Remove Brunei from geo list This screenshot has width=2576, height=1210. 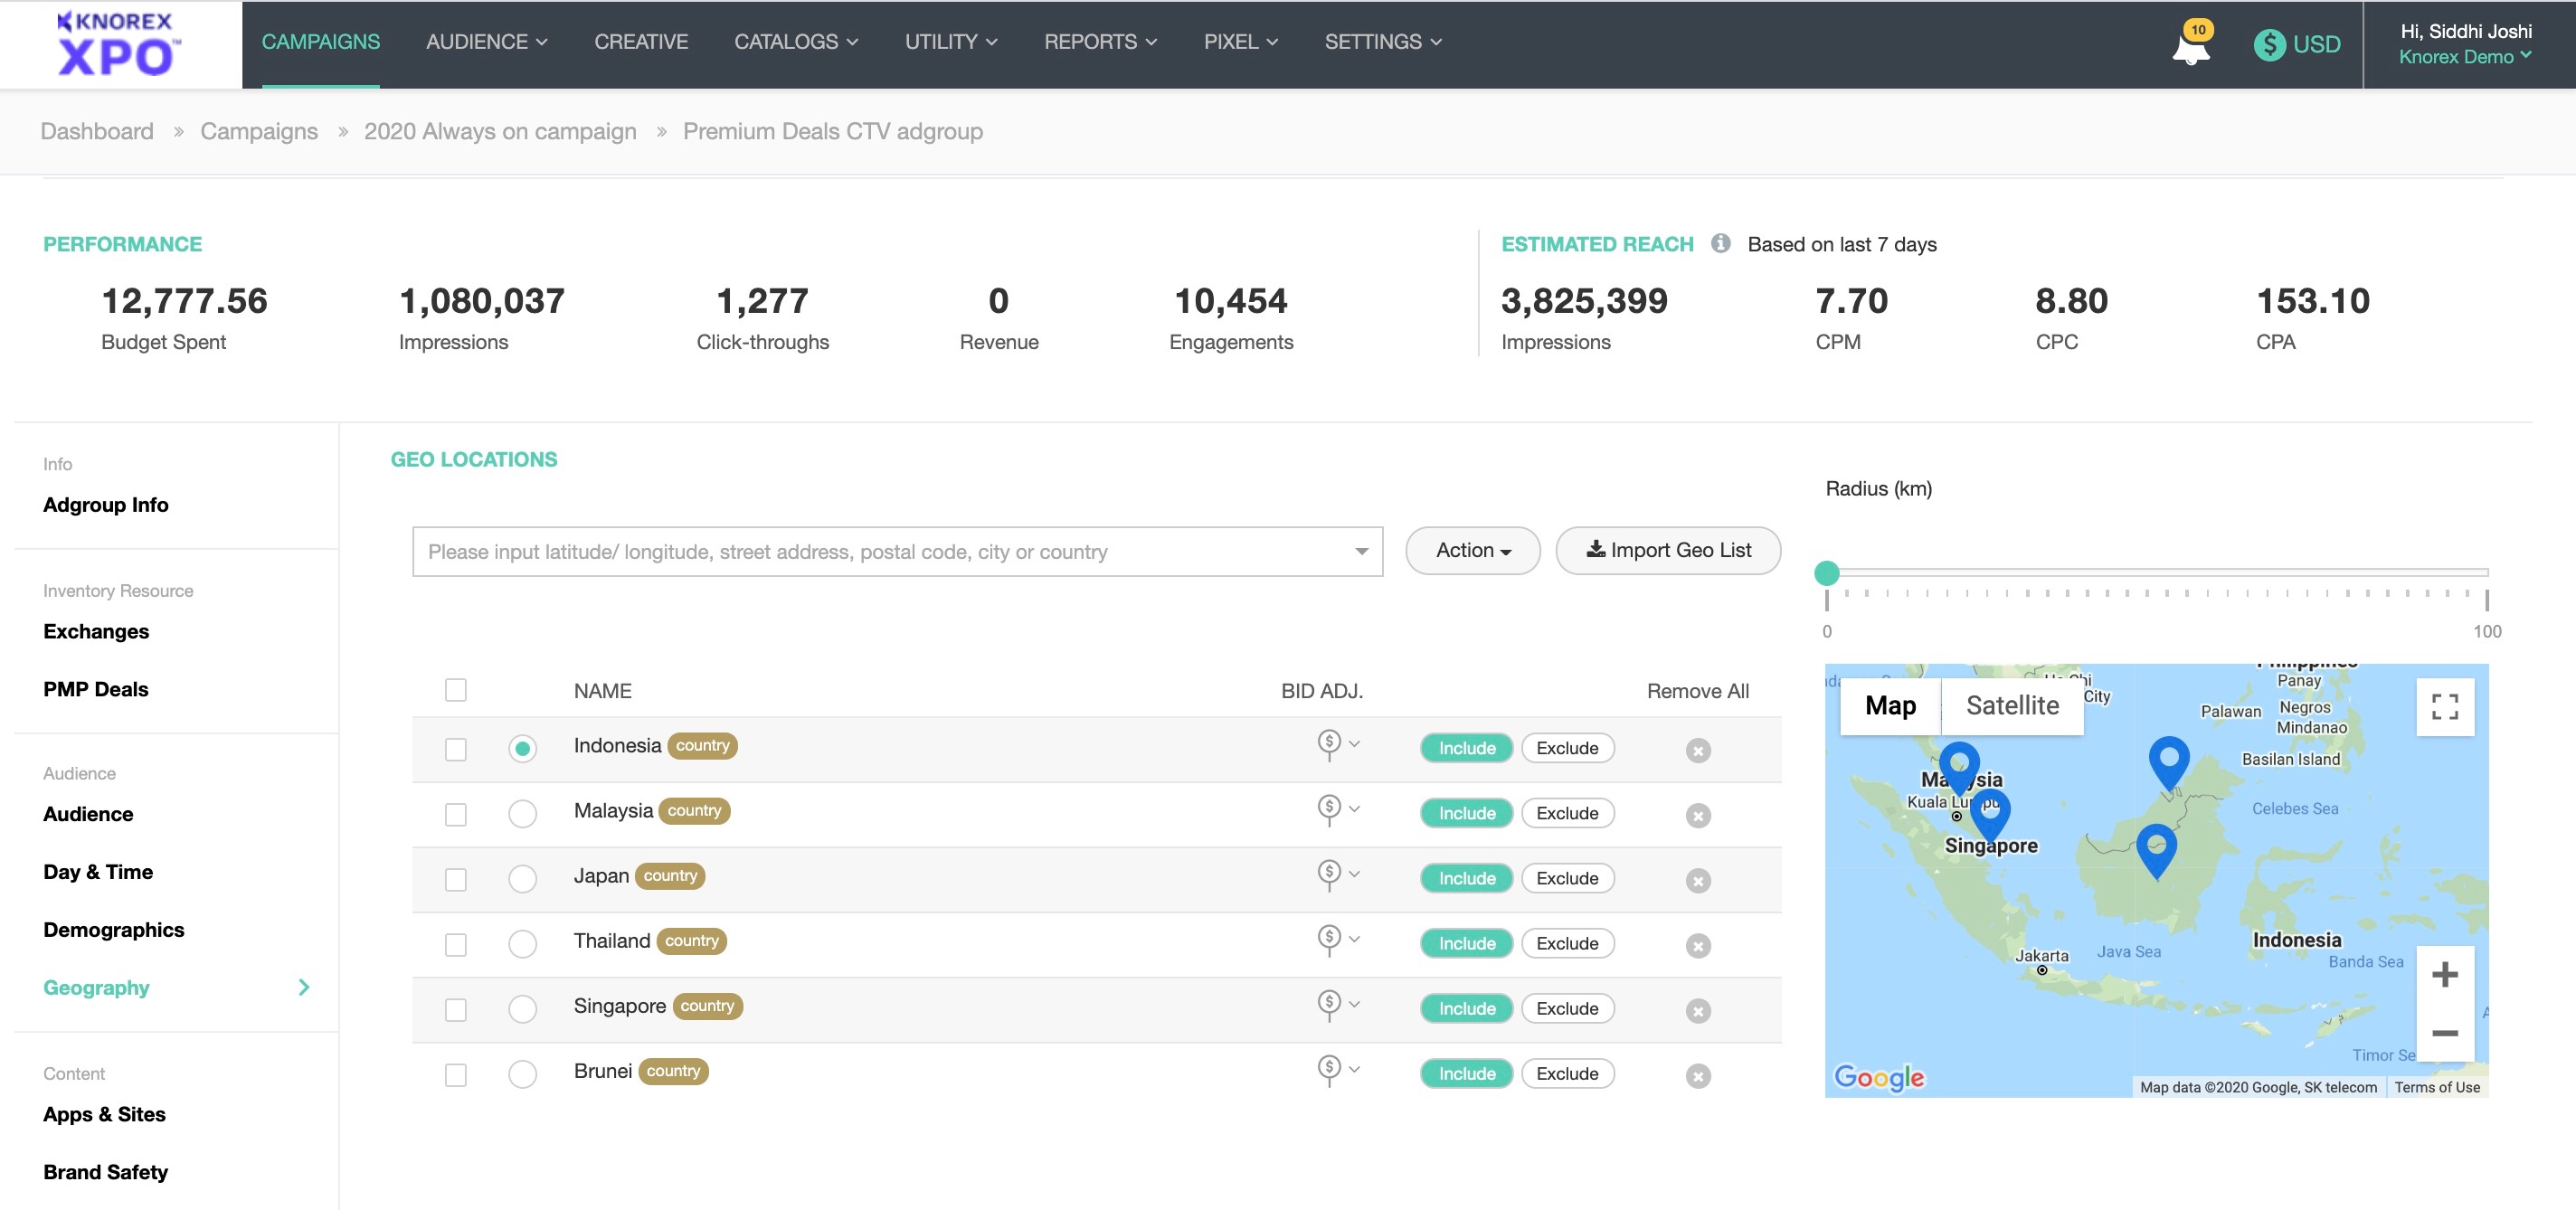pyautogui.click(x=1698, y=1075)
